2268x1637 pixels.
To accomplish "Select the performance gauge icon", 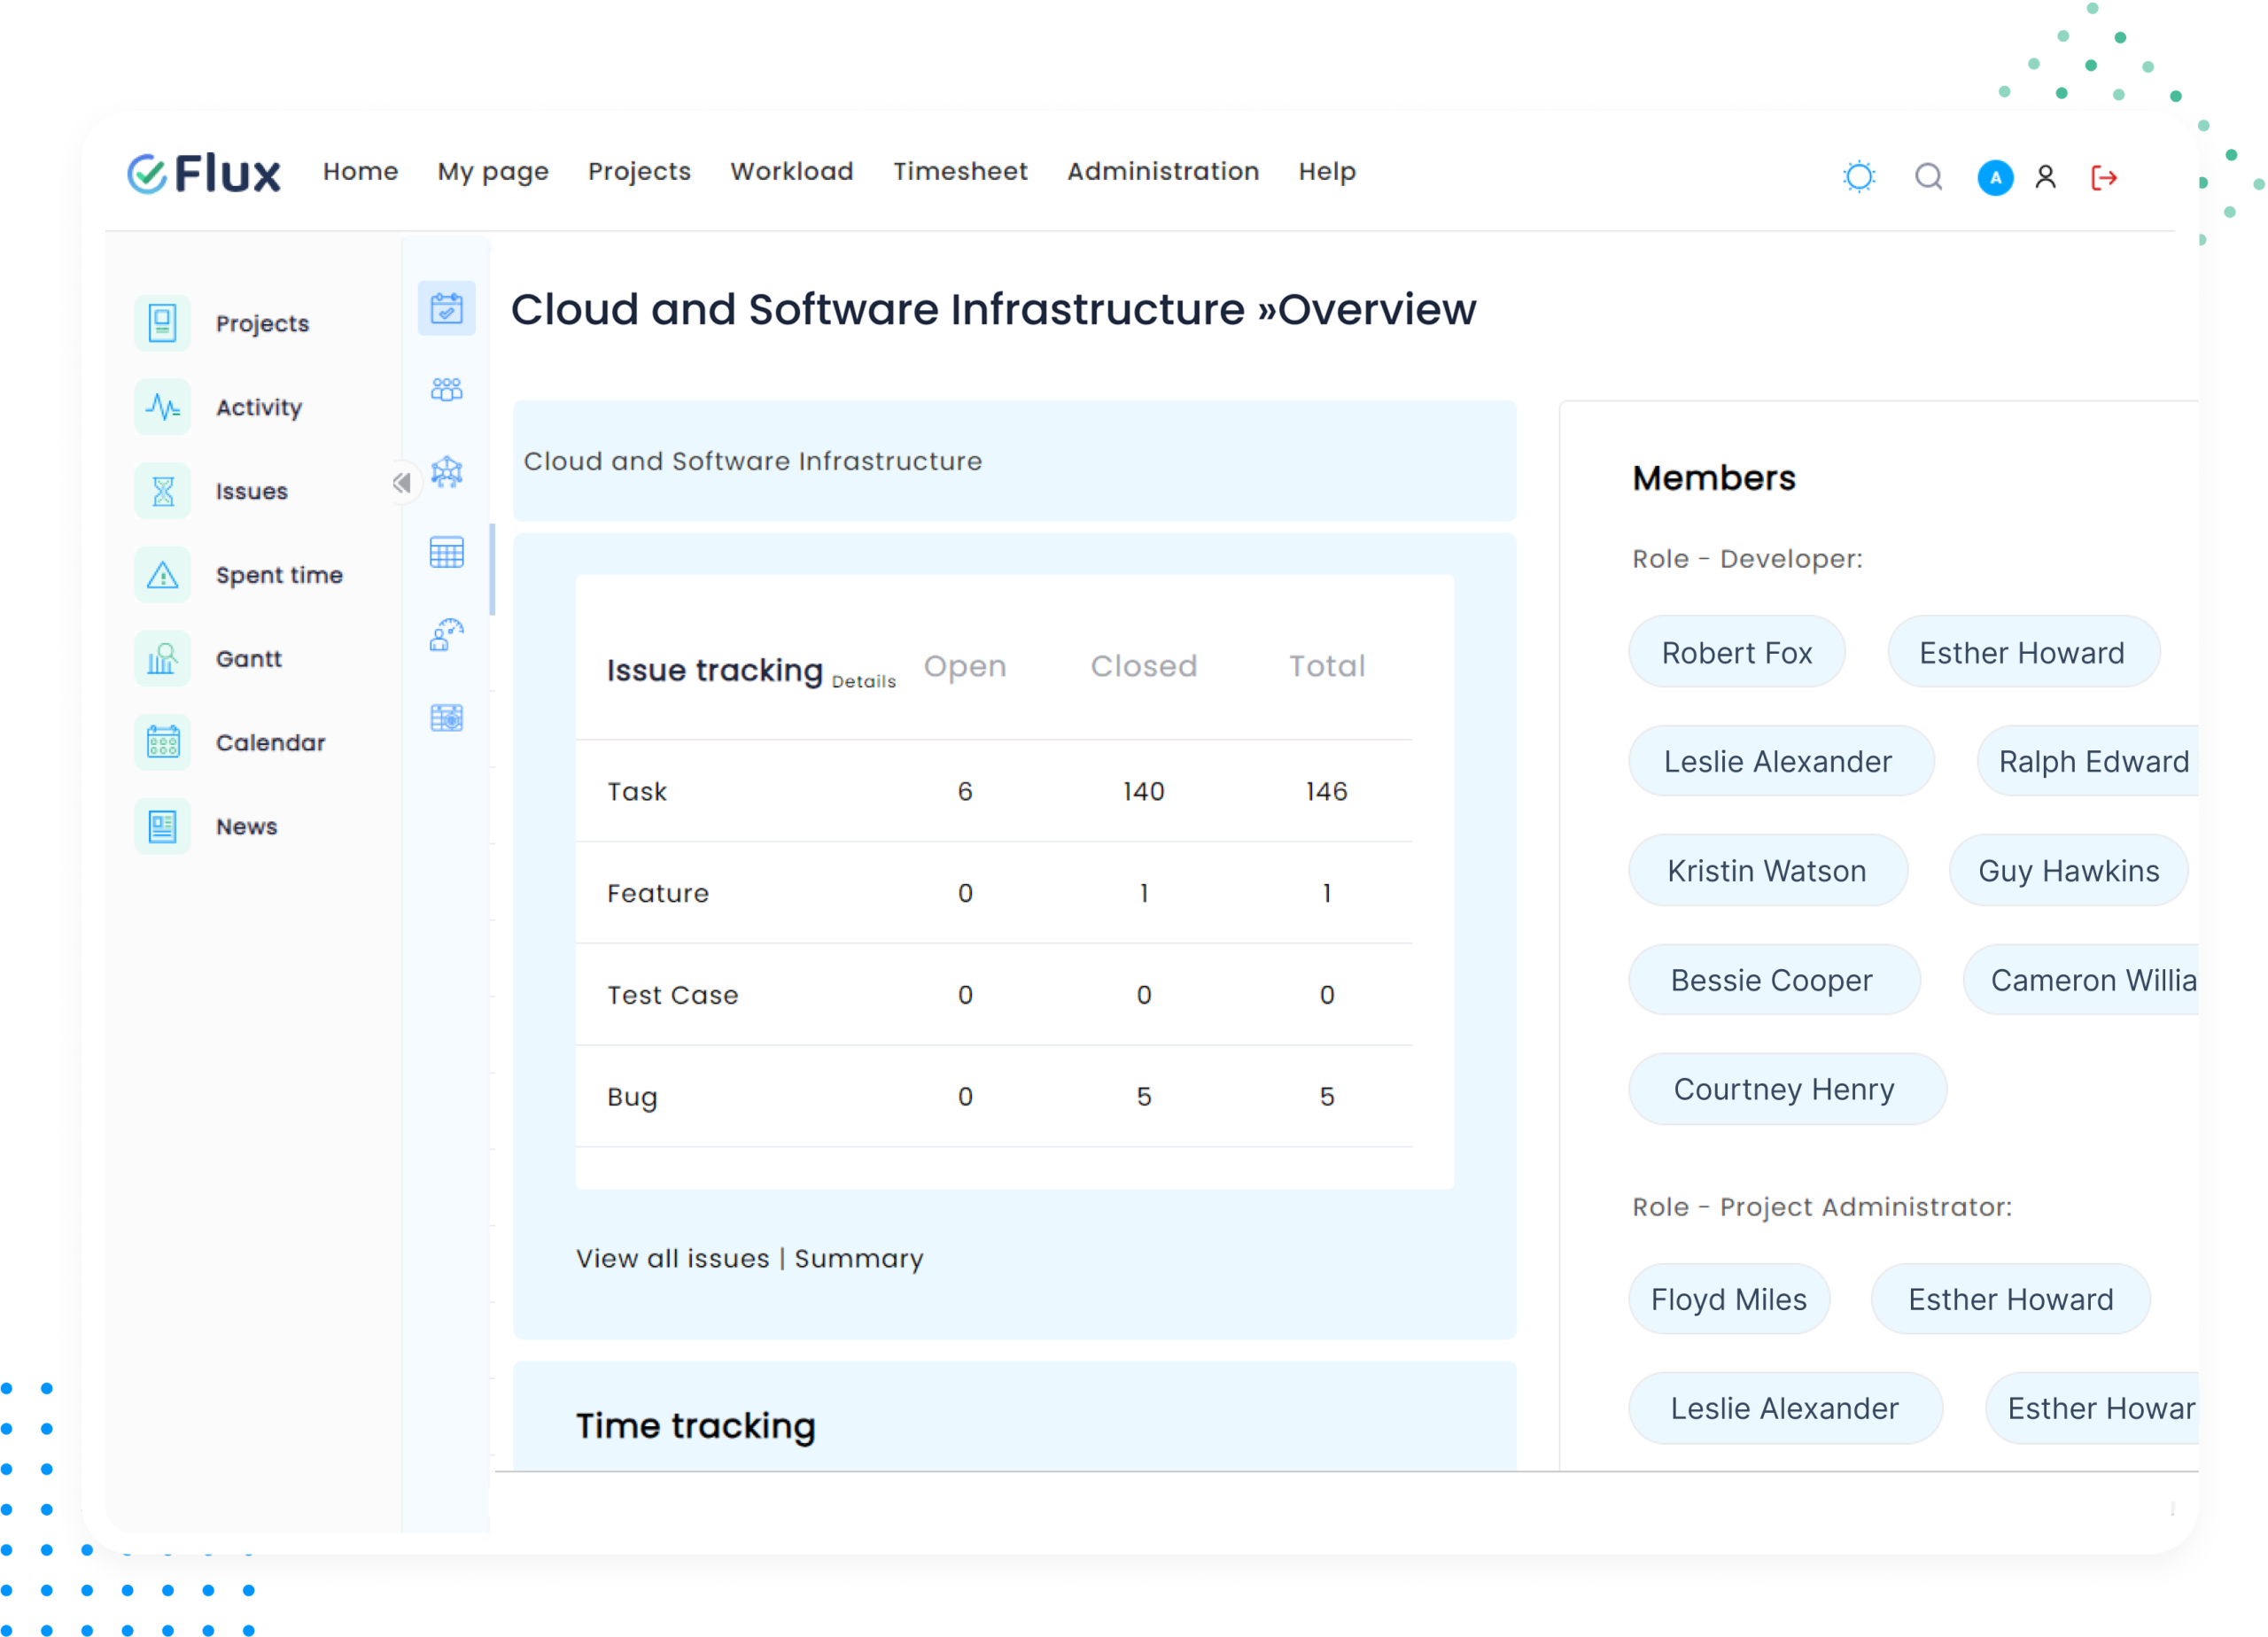I will [446, 634].
